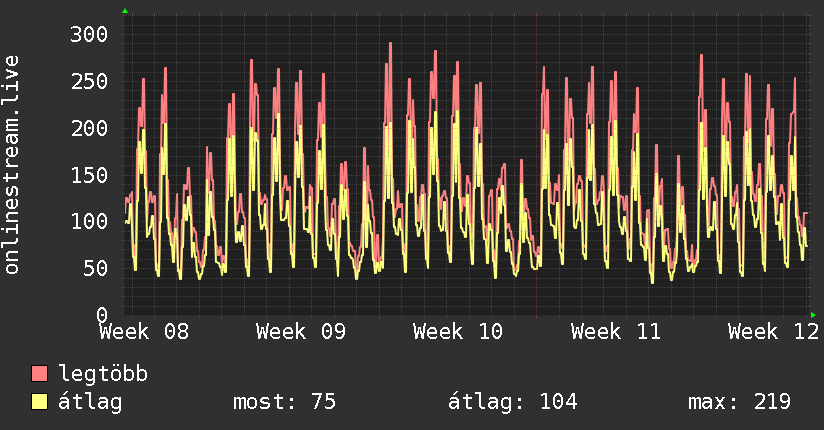
Task: Click the 'átlag: 104' statistic
Action: (x=512, y=402)
